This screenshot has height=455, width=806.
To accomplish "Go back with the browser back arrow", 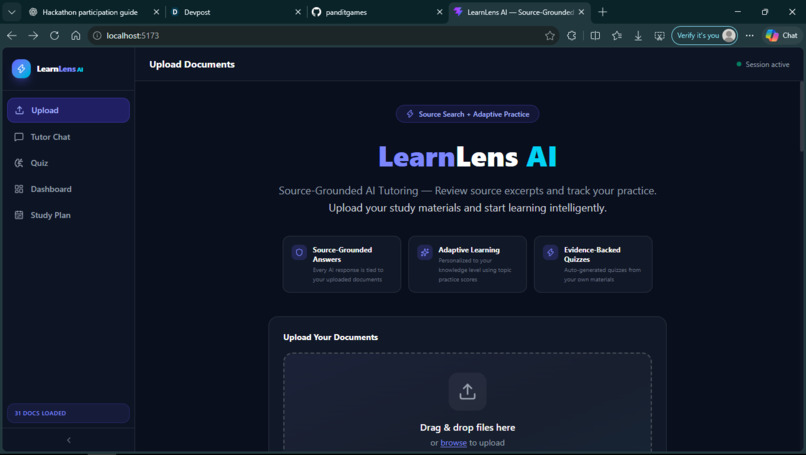I will [x=12, y=35].
